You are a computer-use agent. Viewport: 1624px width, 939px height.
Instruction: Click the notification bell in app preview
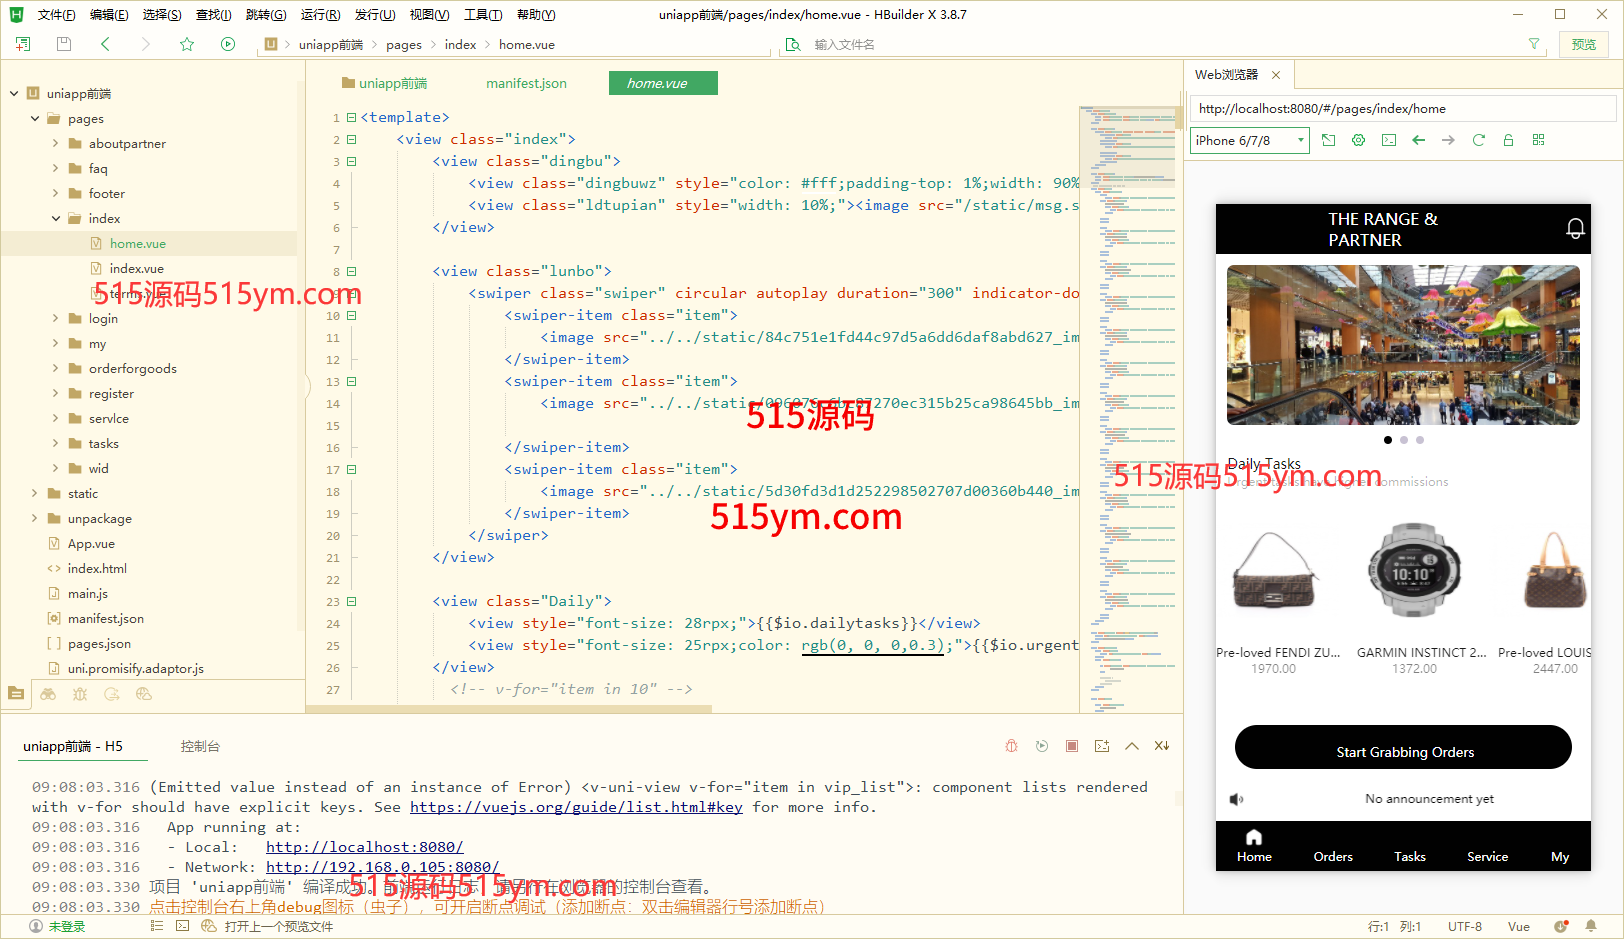1574,229
